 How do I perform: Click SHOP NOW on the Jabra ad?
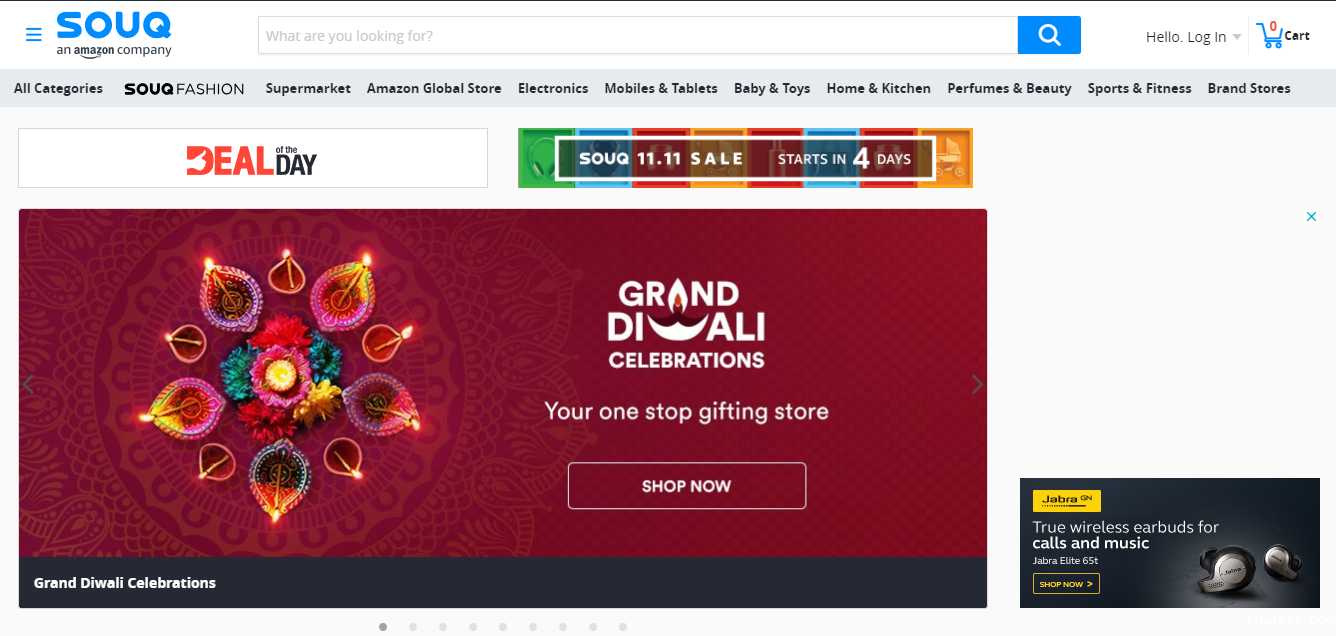pyautogui.click(x=1066, y=584)
